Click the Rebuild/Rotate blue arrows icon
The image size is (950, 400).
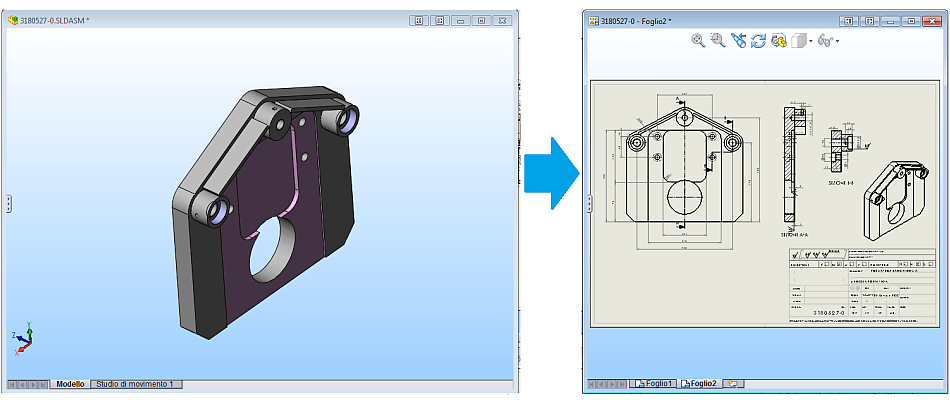point(758,41)
